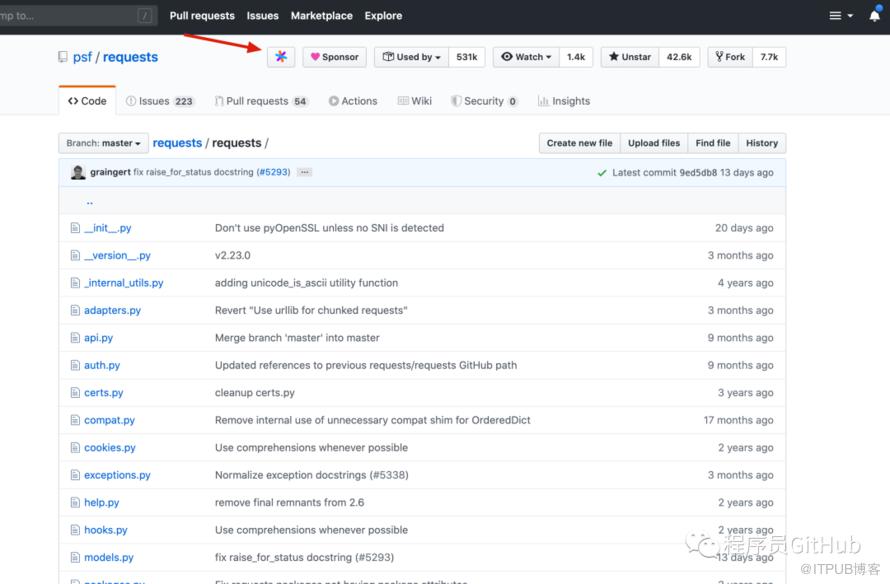The image size is (890, 584).
Task: Open commit 'remove final remnants from 2.6'
Action: click(x=289, y=502)
